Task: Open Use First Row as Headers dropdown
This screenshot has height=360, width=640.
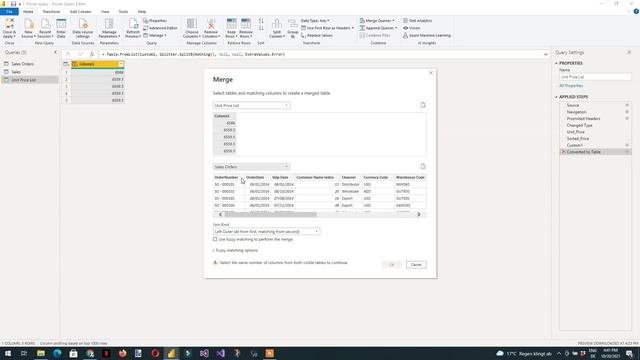Action: tap(328, 28)
